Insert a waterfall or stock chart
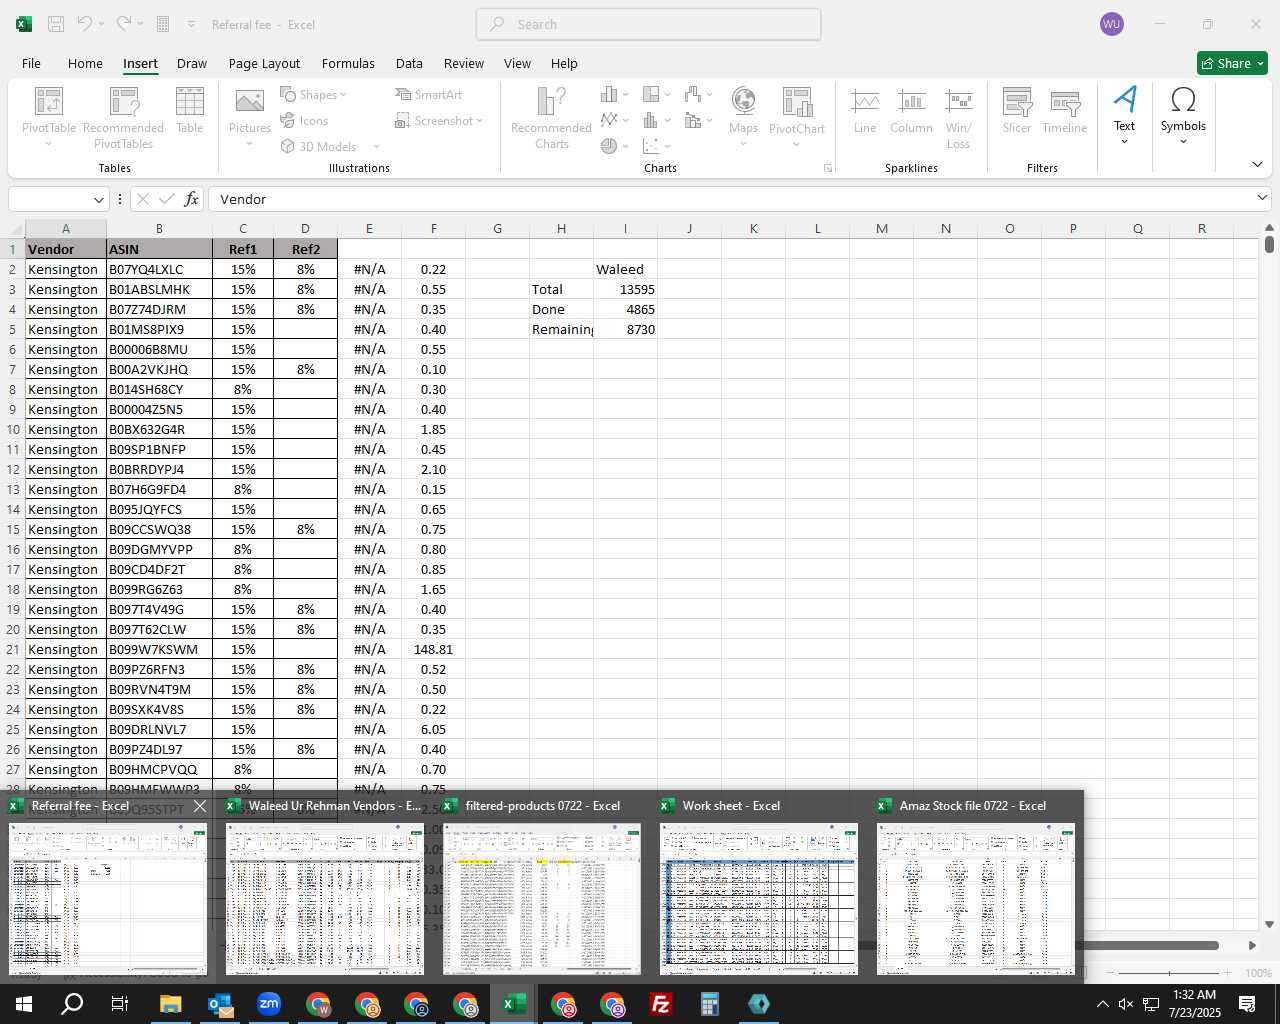The image size is (1280, 1024). (x=698, y=95)
